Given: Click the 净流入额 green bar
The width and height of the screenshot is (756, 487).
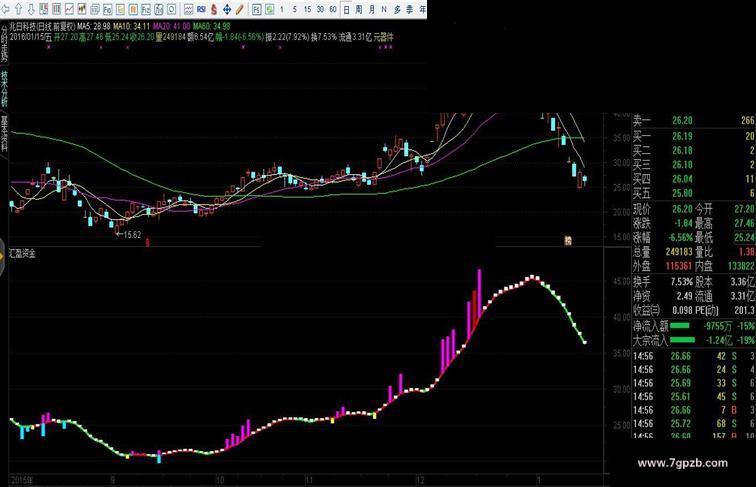Looking at the screenshot, I should pos(679,326).
